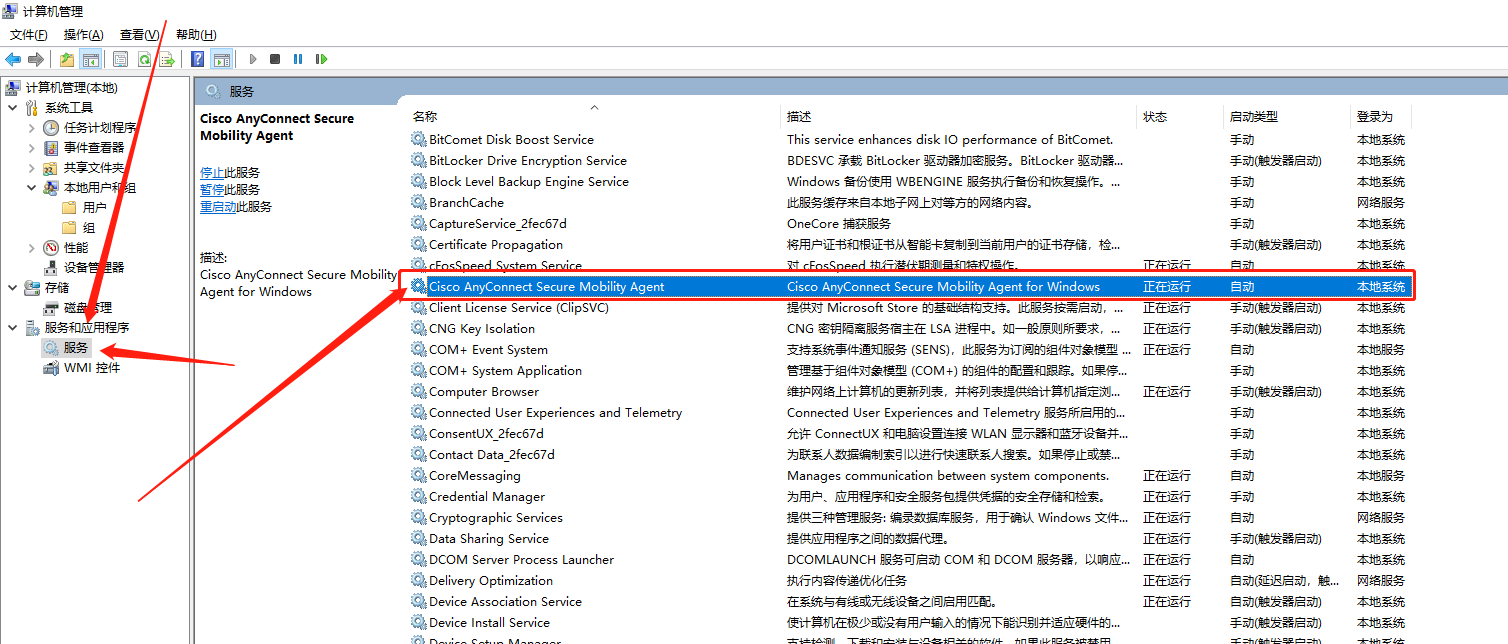
Task: Click the start service play icon
Action: [253, 59]
